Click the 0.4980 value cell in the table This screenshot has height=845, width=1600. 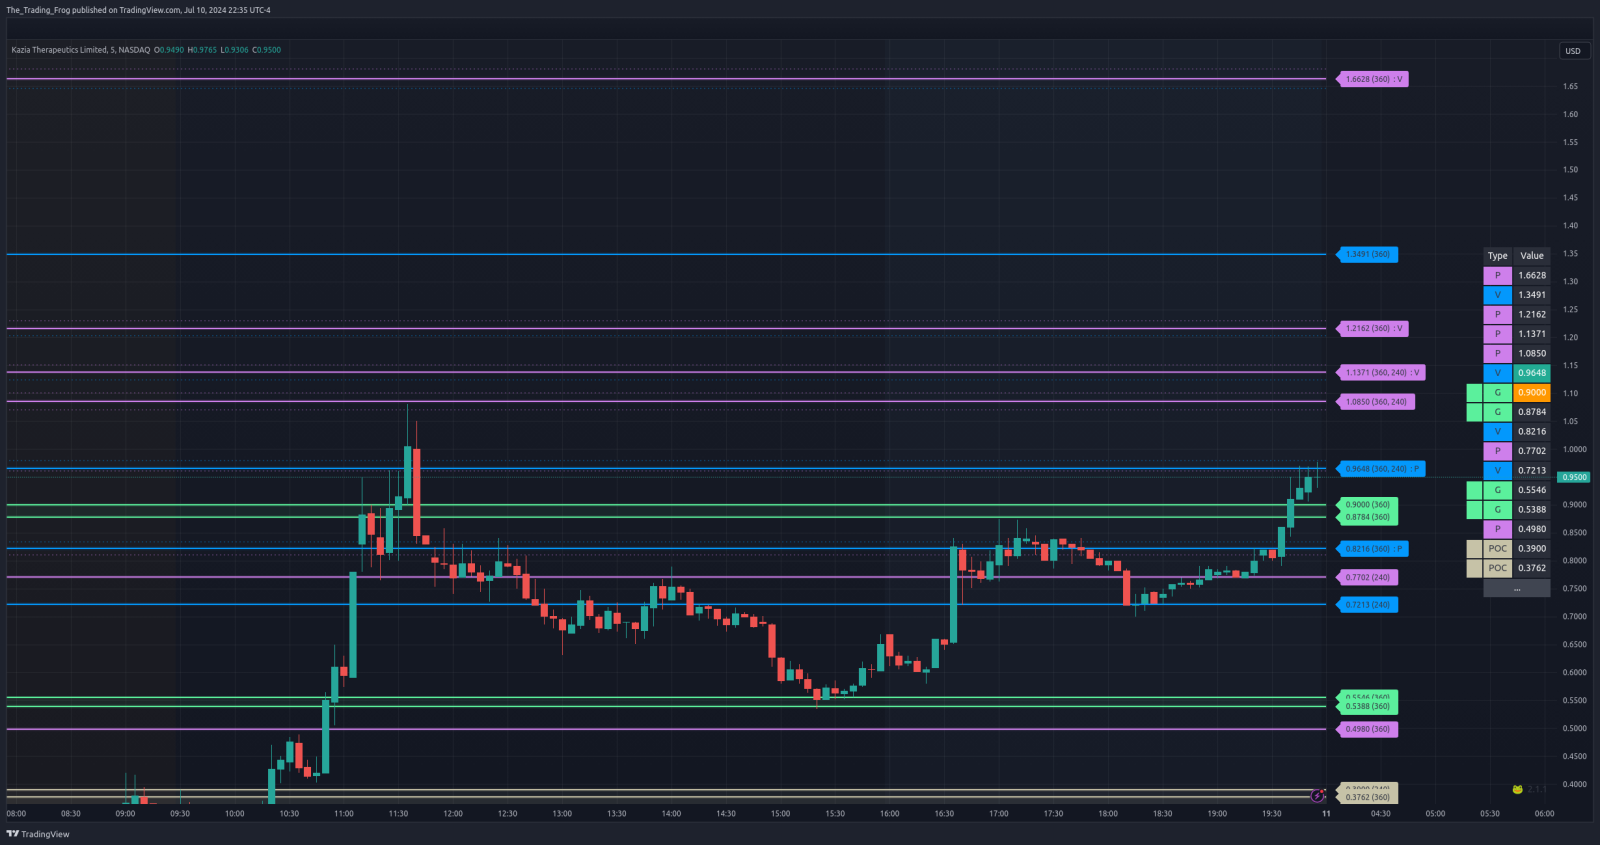(1532, 529)
